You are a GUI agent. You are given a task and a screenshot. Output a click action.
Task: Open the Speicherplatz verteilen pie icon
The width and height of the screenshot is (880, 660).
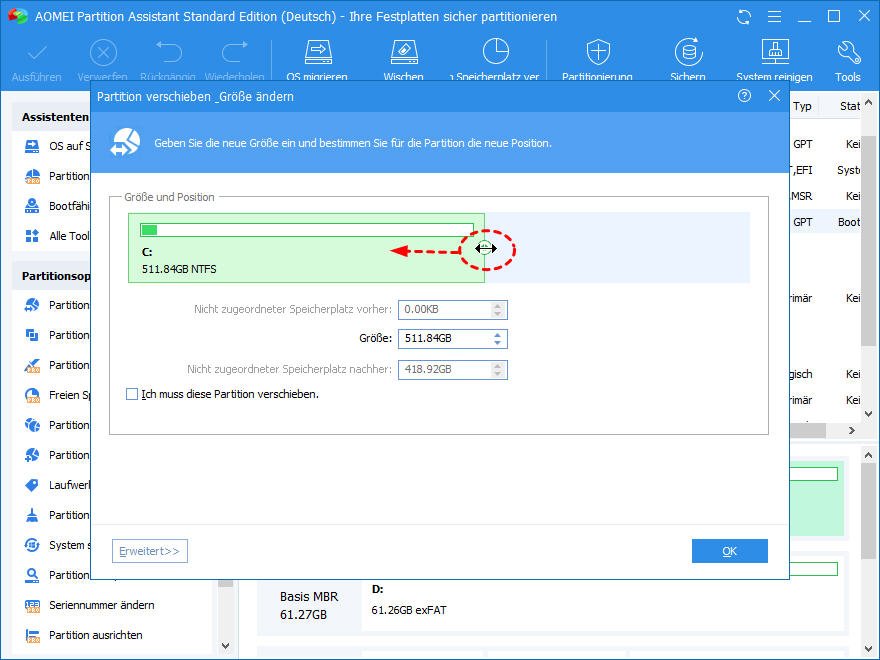click(496, 52)
